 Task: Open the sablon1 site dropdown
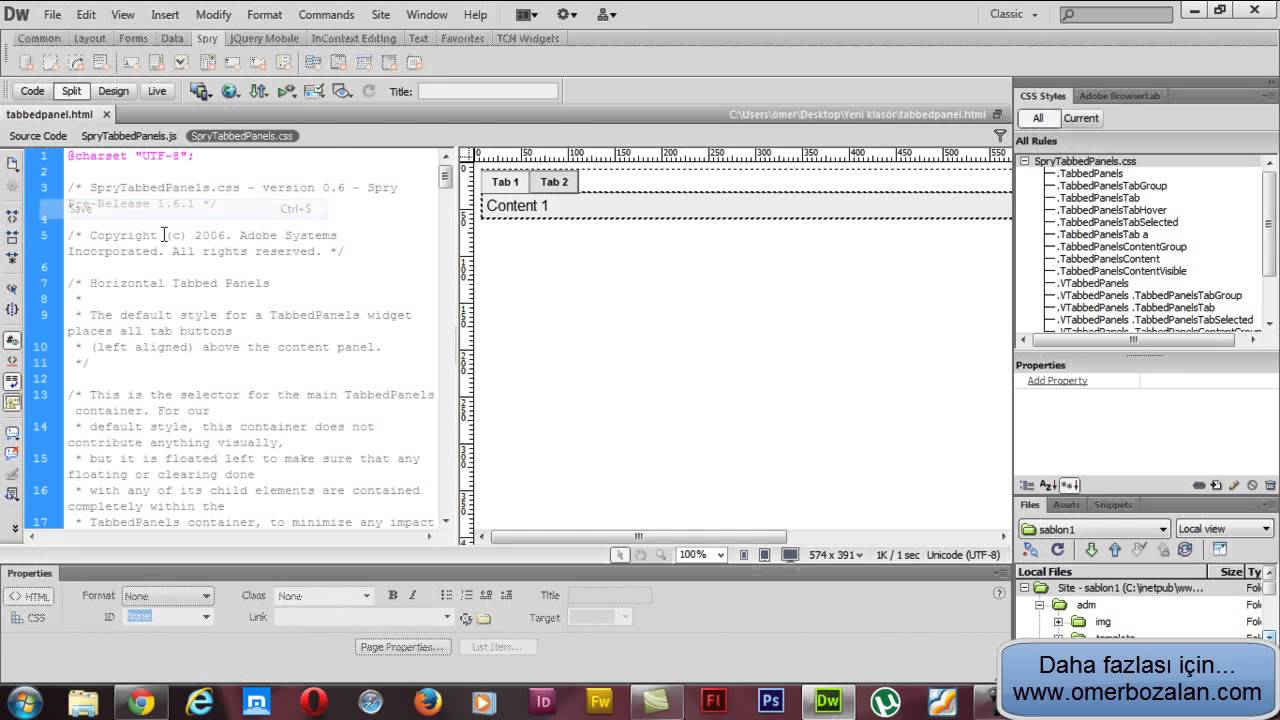pos(1094,529)
